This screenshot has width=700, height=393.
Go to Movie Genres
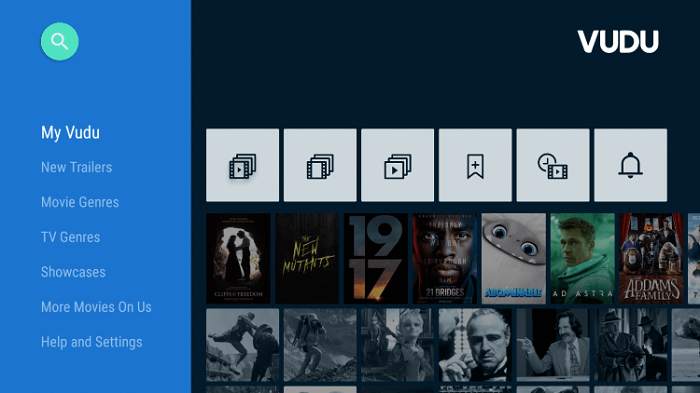[x=80, y=202]
